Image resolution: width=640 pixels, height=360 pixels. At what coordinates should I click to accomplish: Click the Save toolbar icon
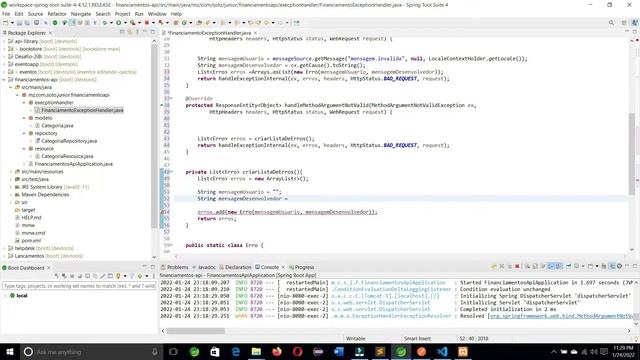pyautogui.click(x=19, y=23)
